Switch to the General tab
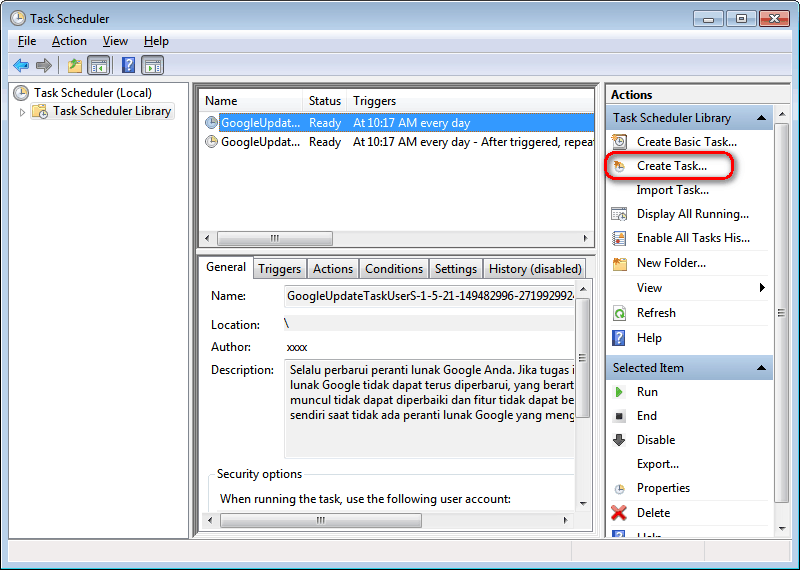The width and height of the screenshot is (800, 570). [x=226, y=267]
